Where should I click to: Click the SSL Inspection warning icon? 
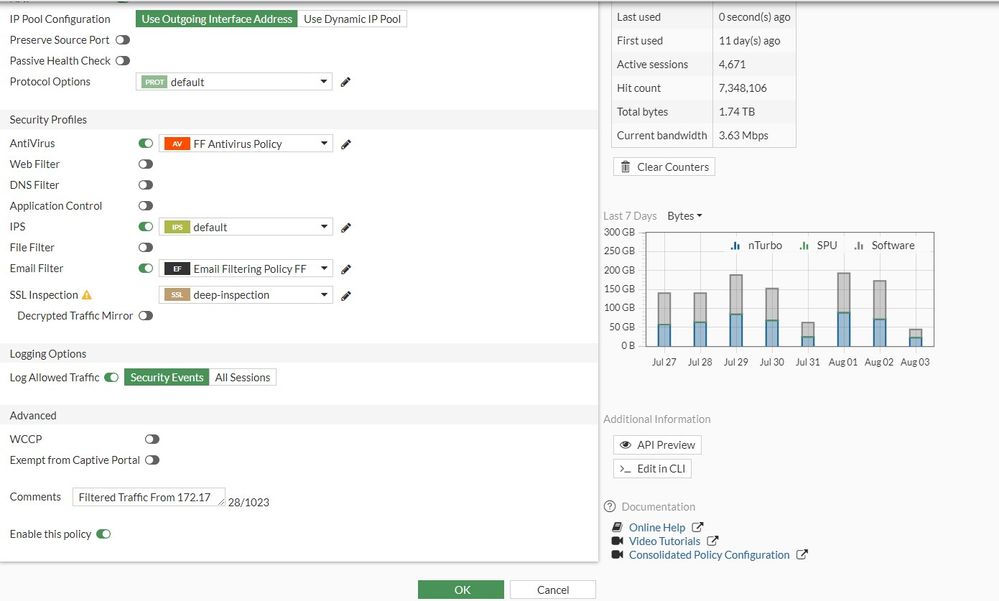[87, 296]
